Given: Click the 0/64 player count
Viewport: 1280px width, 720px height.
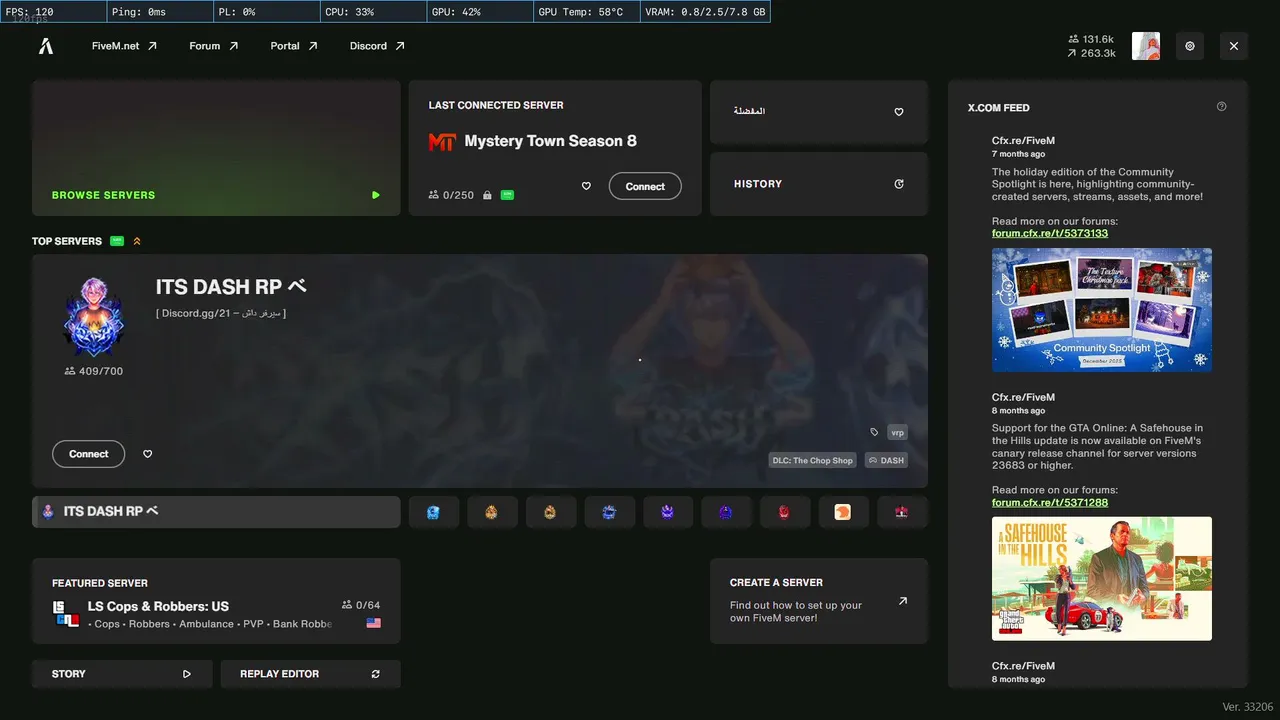Looking at the screenshot, I should [x=361, y=605].
